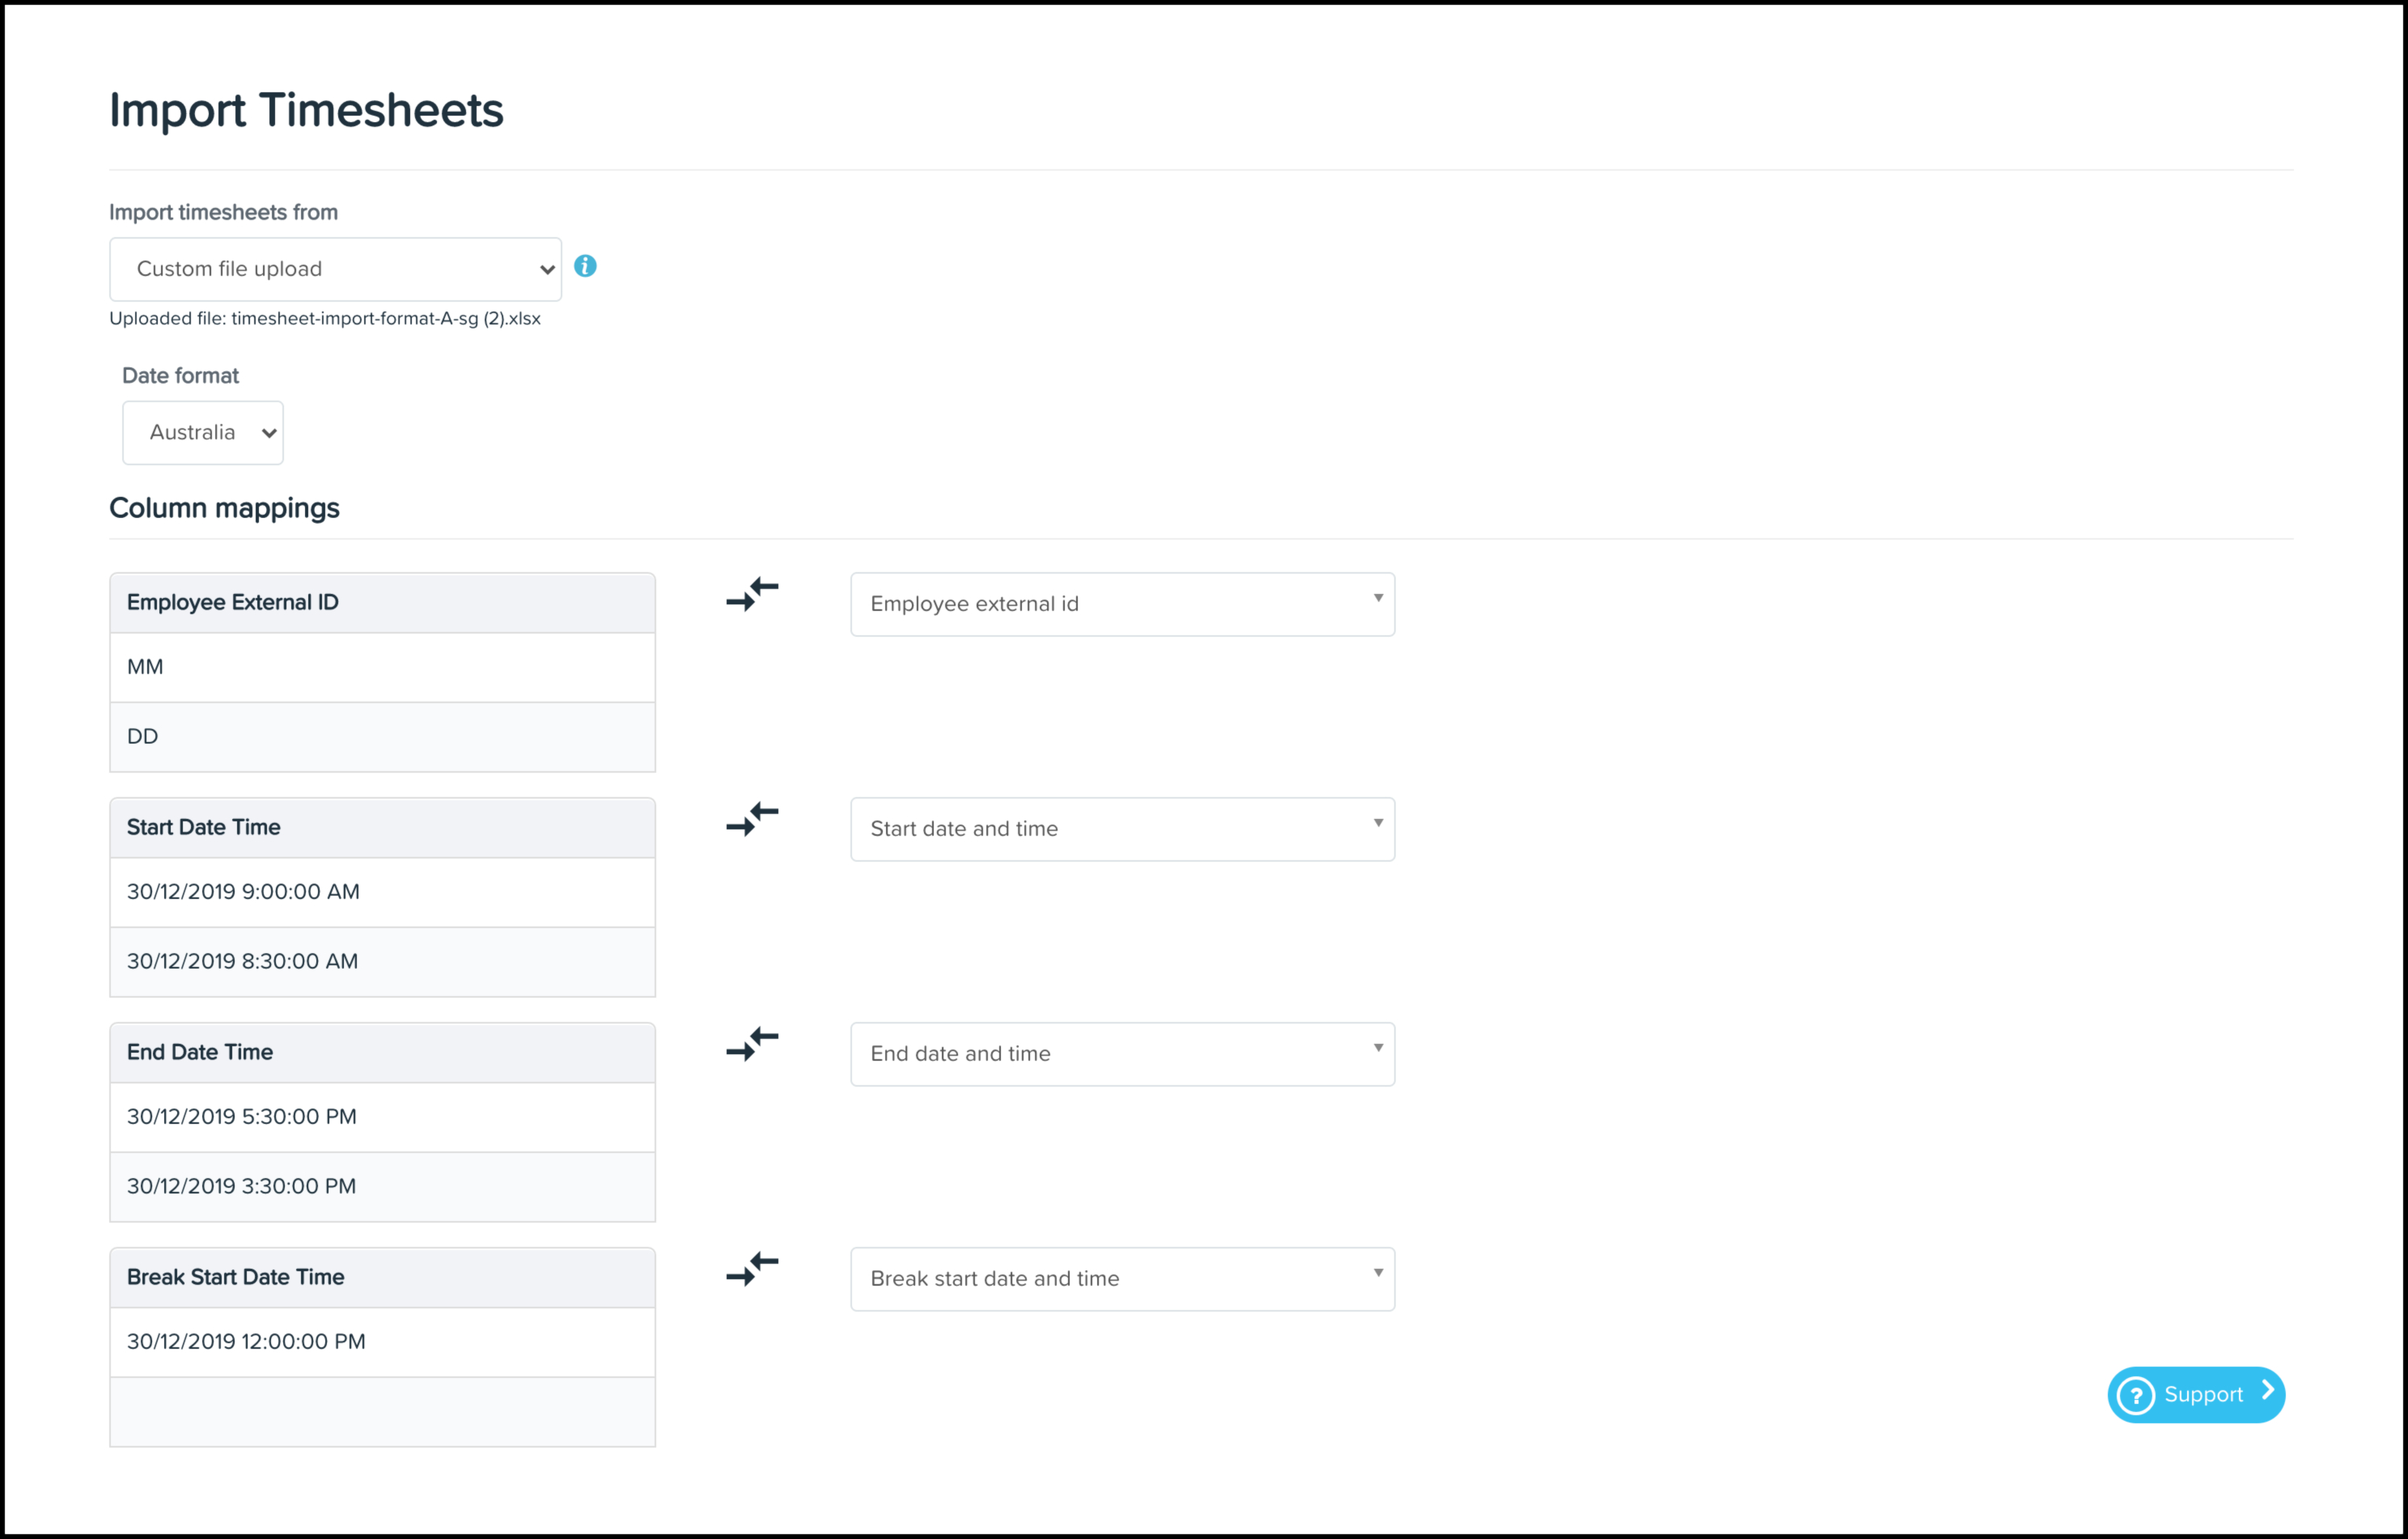Open the Import timesheets from dropdown
This screenshot has height=1539, width=2408.
pyautogui.click(x=335, y=269)
